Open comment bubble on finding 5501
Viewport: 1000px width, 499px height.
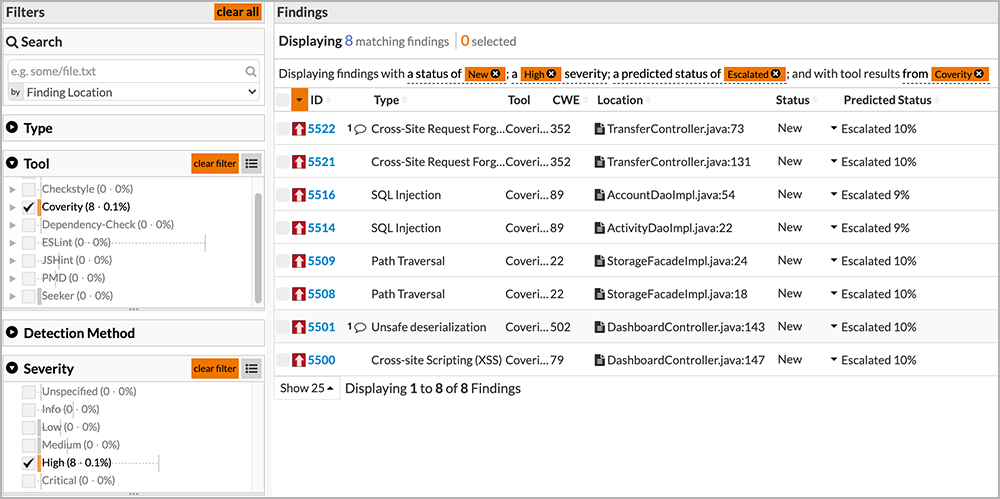pyautogui.click(x=360, y=327)
